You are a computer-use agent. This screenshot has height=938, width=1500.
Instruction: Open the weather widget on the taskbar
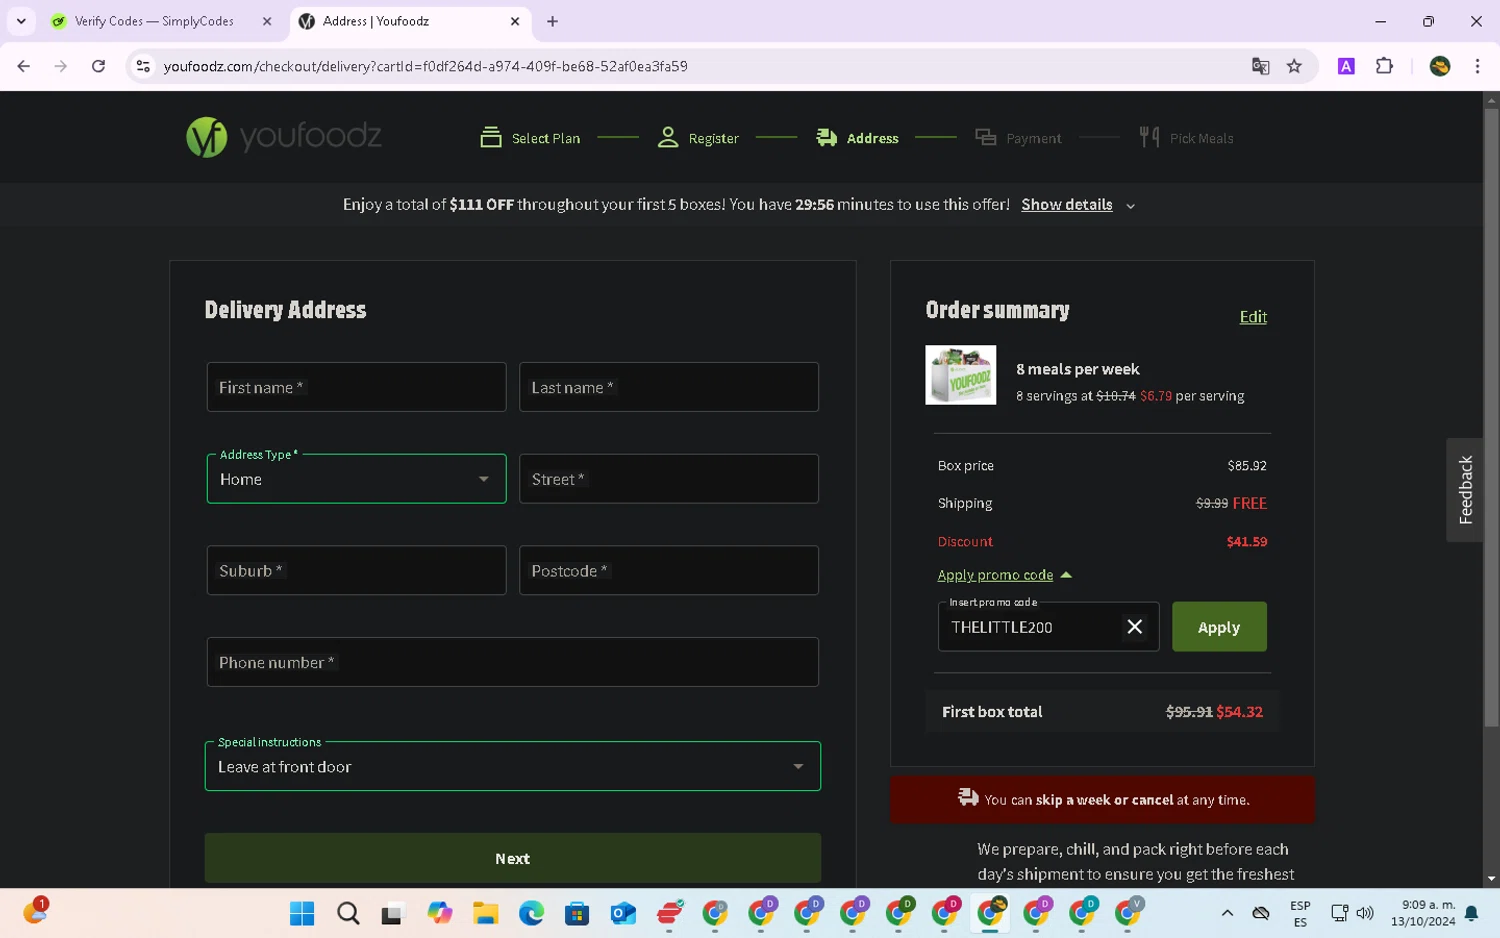tap(36, 911)
